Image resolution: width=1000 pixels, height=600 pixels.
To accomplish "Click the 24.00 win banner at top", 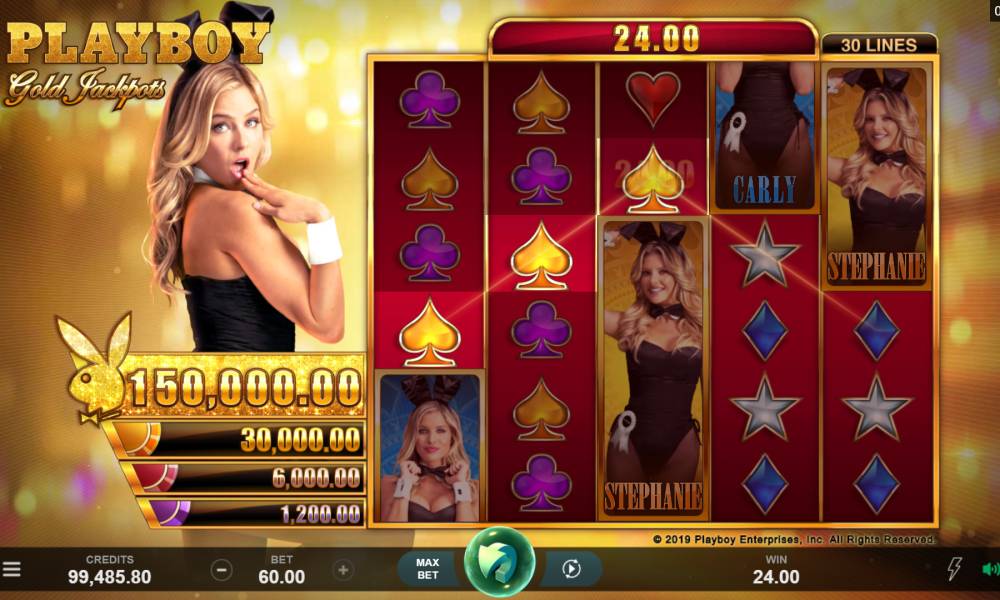I will [x=654, y=38].
